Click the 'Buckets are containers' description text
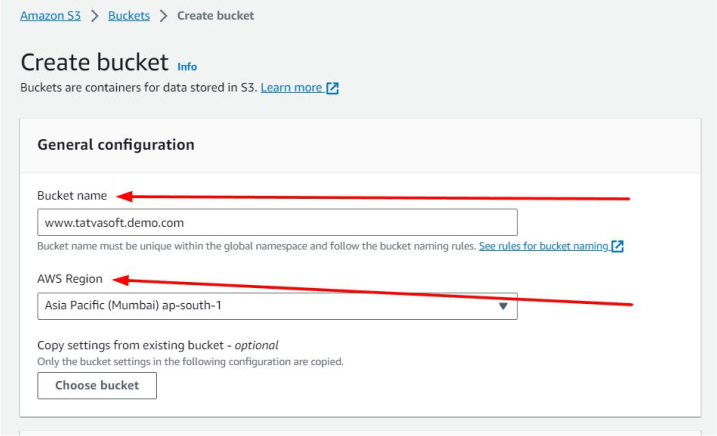This screenshot has height=436, width=717. pyautogui.click(x=138, y=88)
